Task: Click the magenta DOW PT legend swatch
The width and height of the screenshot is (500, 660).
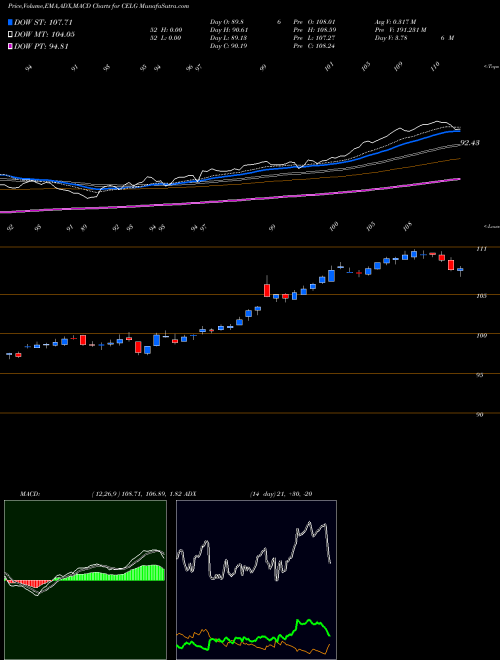Action: point(10,46)
